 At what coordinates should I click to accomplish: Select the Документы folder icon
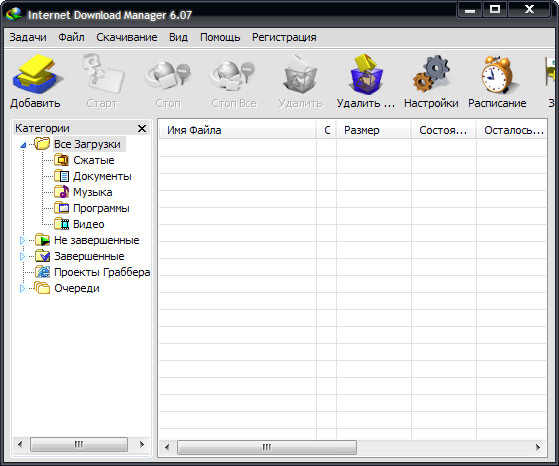click(x=61, y=176)
